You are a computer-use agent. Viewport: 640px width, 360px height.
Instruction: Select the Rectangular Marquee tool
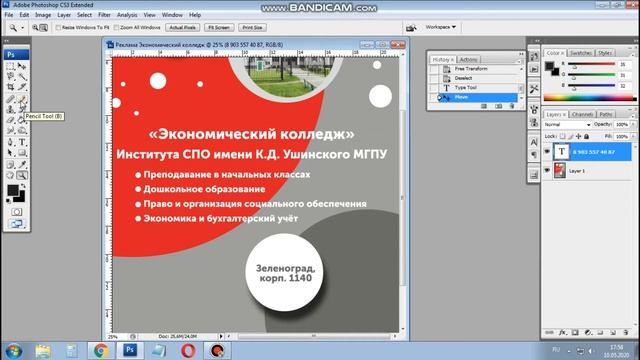(10, 66)
